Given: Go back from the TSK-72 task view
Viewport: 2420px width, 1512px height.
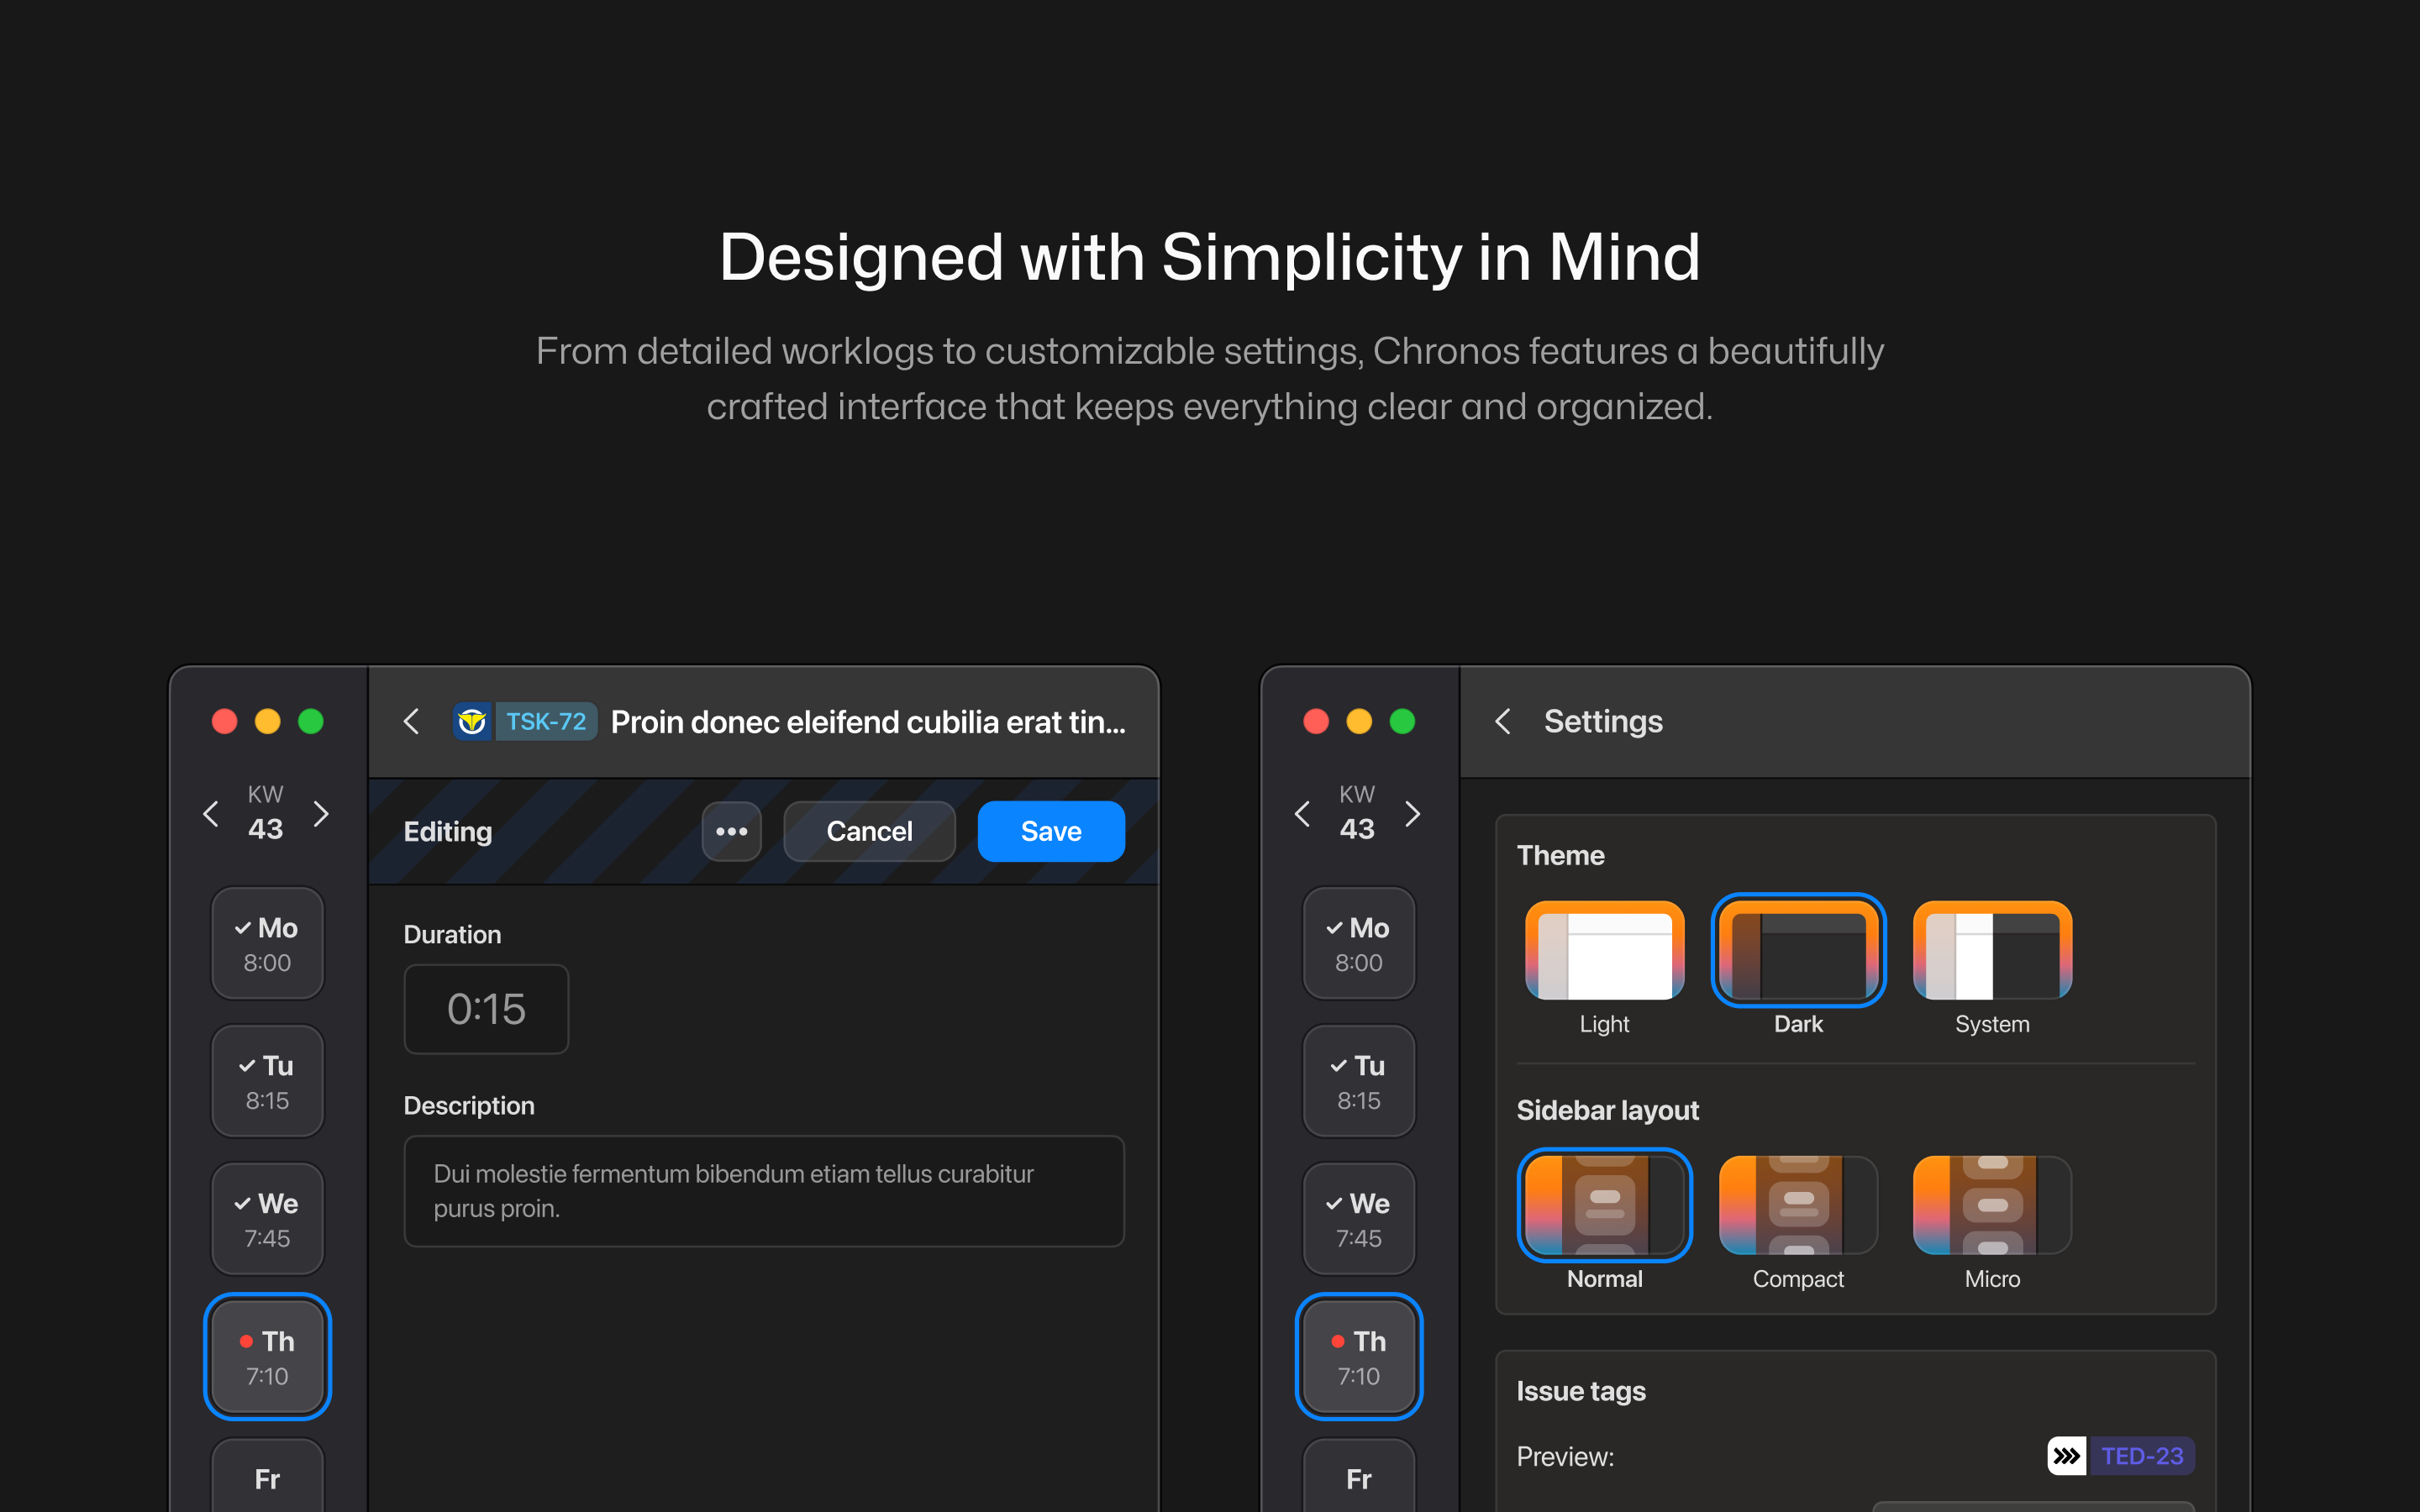Looking at the screenshot, I should point(411,721).
